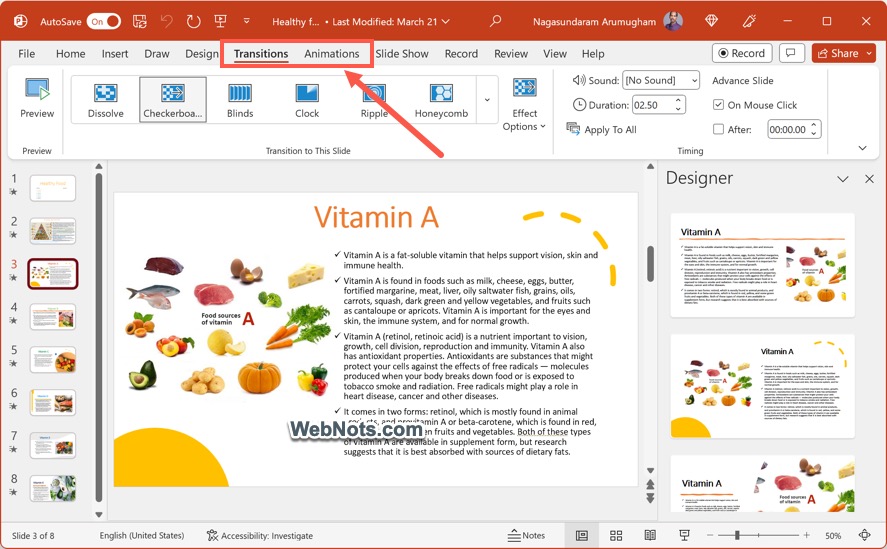Start presentation from beginning icon

click(221, 22)
